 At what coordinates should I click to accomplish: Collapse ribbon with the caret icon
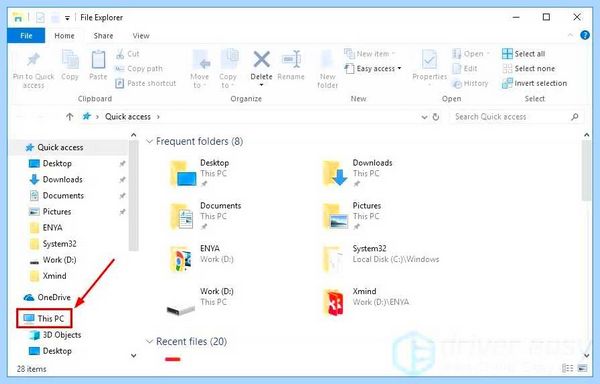point(570,36)
